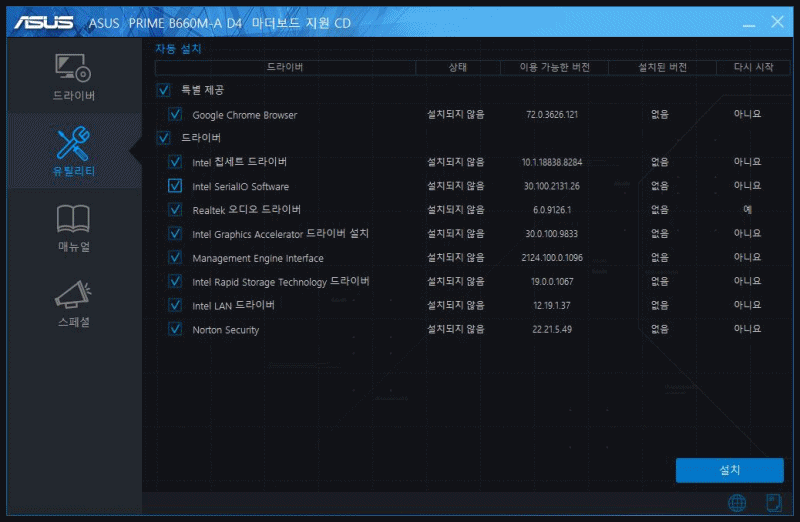Select the 유틸리티 wrench icon
The image size is (800, 522).
tap(73, 143)
